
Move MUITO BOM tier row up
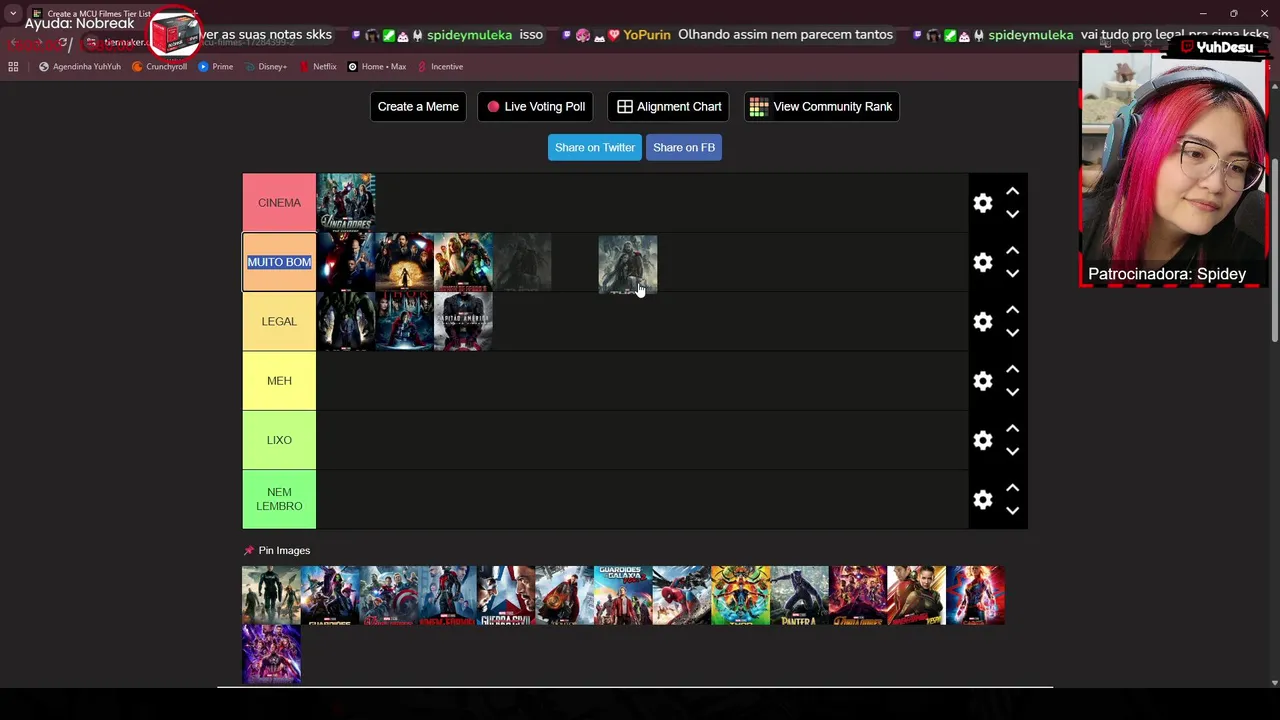(1012, 250)
